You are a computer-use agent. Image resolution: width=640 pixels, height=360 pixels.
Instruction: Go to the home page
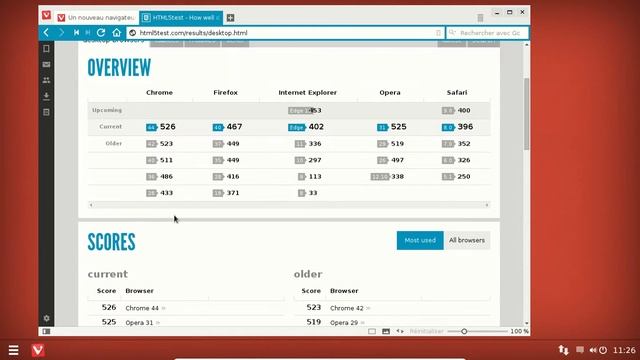click(x=117, y=33)
